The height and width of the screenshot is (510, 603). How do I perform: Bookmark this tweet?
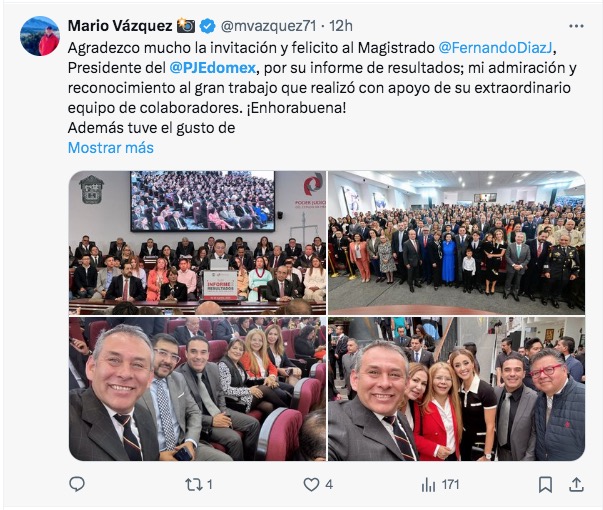coord(545,485)
